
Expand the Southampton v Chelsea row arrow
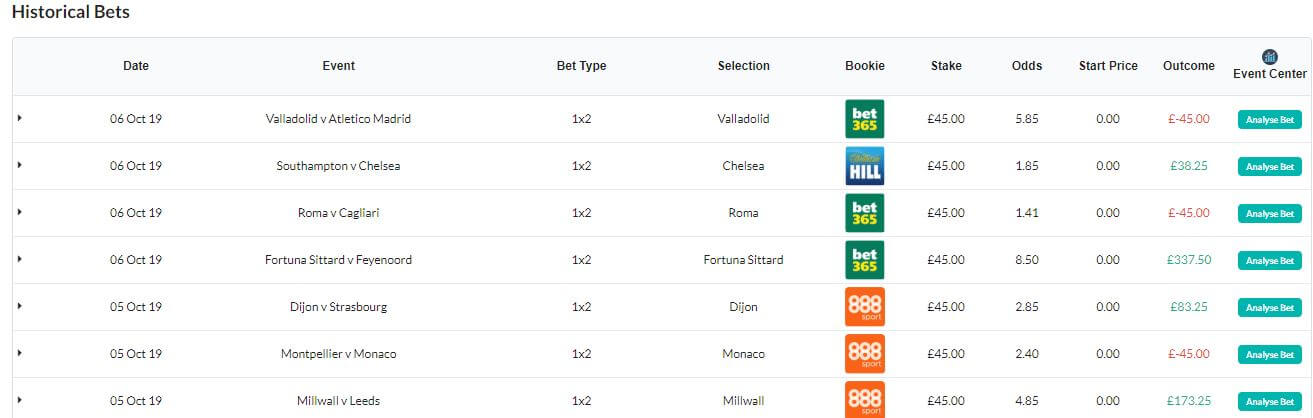20,165
